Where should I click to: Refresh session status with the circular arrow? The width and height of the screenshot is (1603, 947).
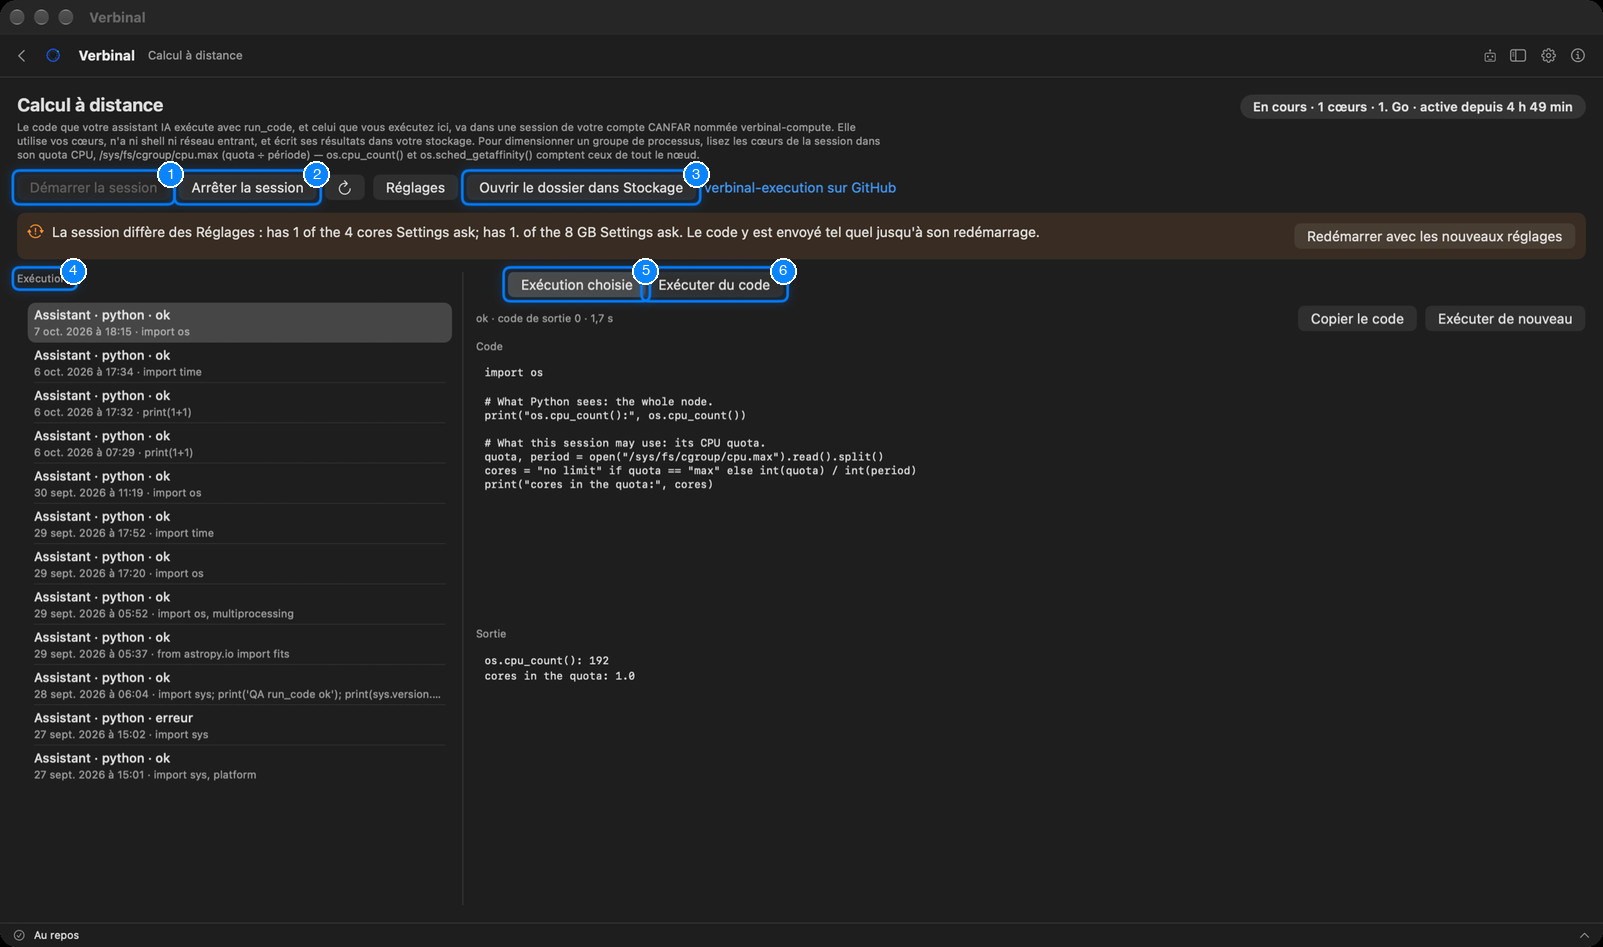[x=345, y=188]
